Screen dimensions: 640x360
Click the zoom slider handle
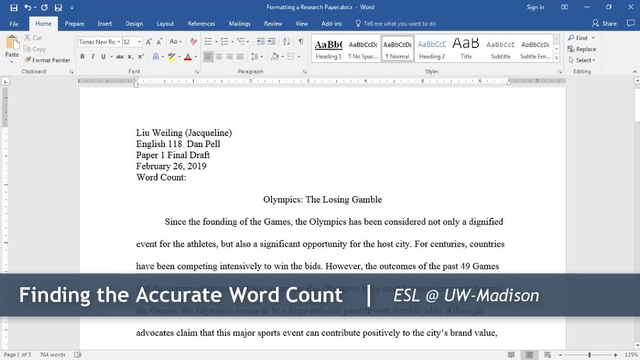589,355
